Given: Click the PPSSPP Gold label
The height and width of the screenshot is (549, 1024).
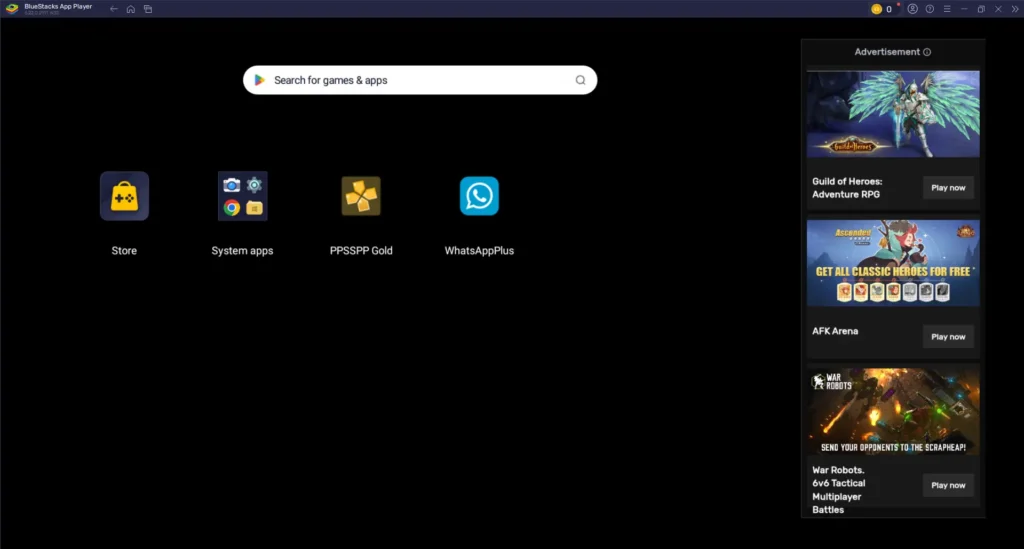Looking at the screenshot, I should [x=361, y=251].
